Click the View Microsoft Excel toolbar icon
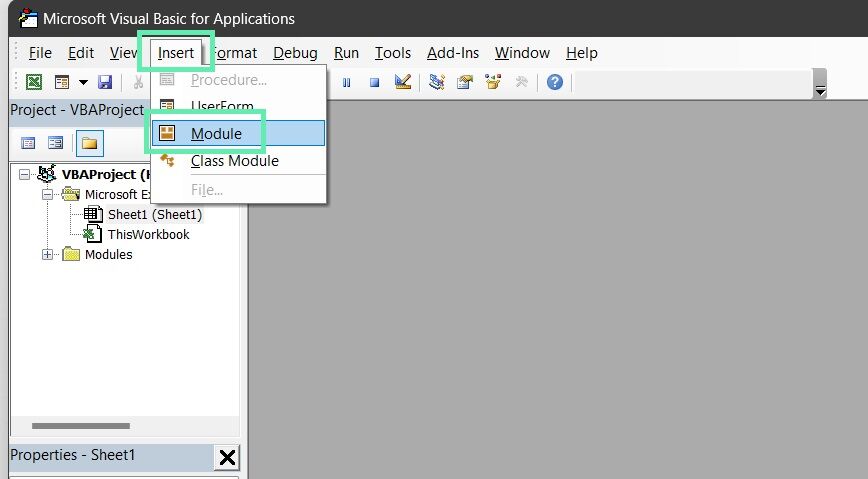The height and width of the screenshot is (479, 868). pos(34,82)
